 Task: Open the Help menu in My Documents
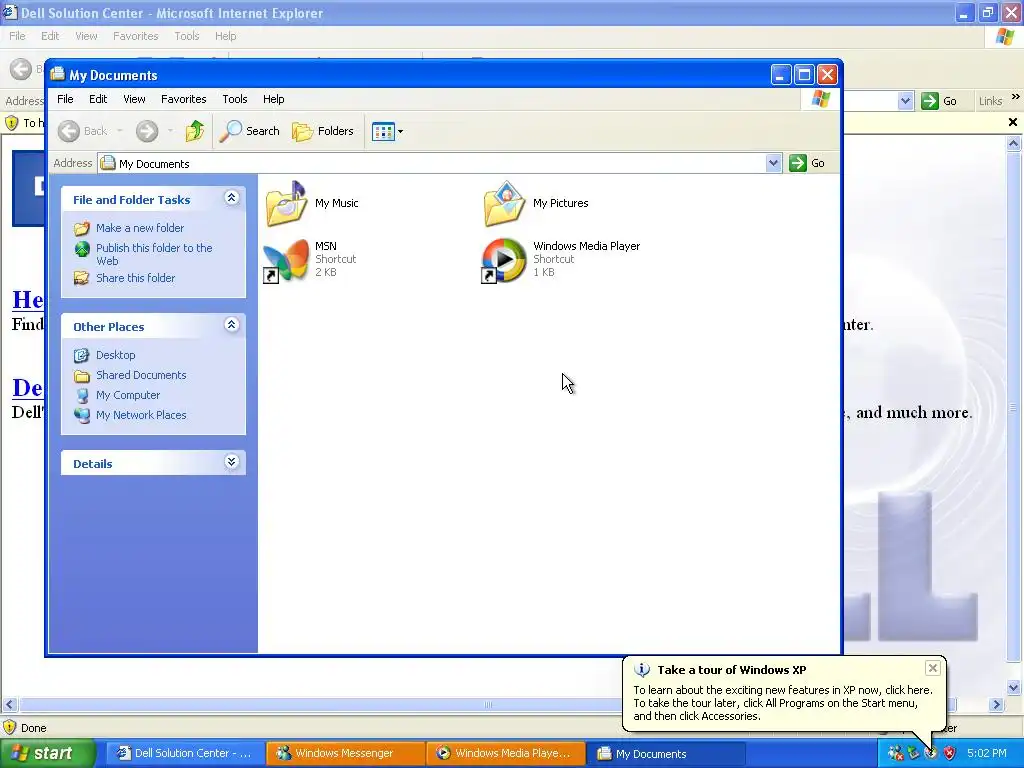pyautogui.click(x=274, y=99)
